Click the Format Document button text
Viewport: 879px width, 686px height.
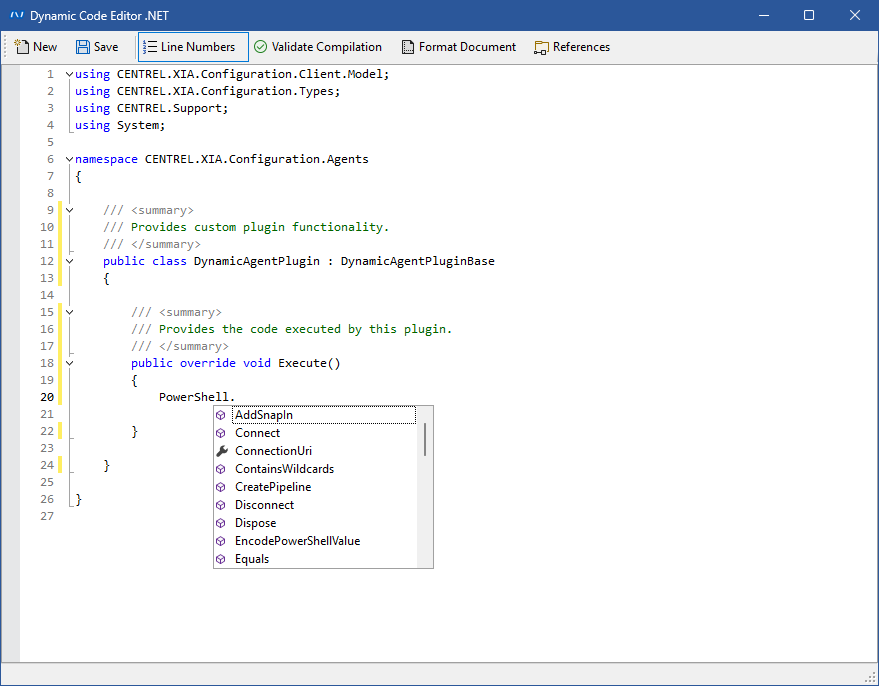click(x=467, y=47)
